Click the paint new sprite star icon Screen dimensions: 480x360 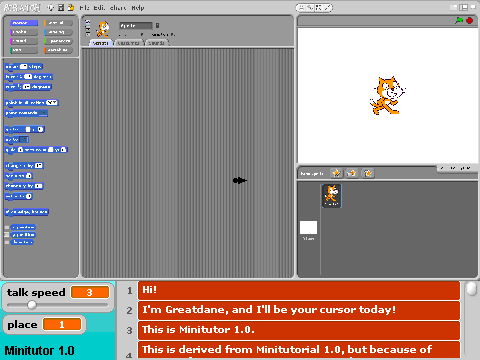336,173
